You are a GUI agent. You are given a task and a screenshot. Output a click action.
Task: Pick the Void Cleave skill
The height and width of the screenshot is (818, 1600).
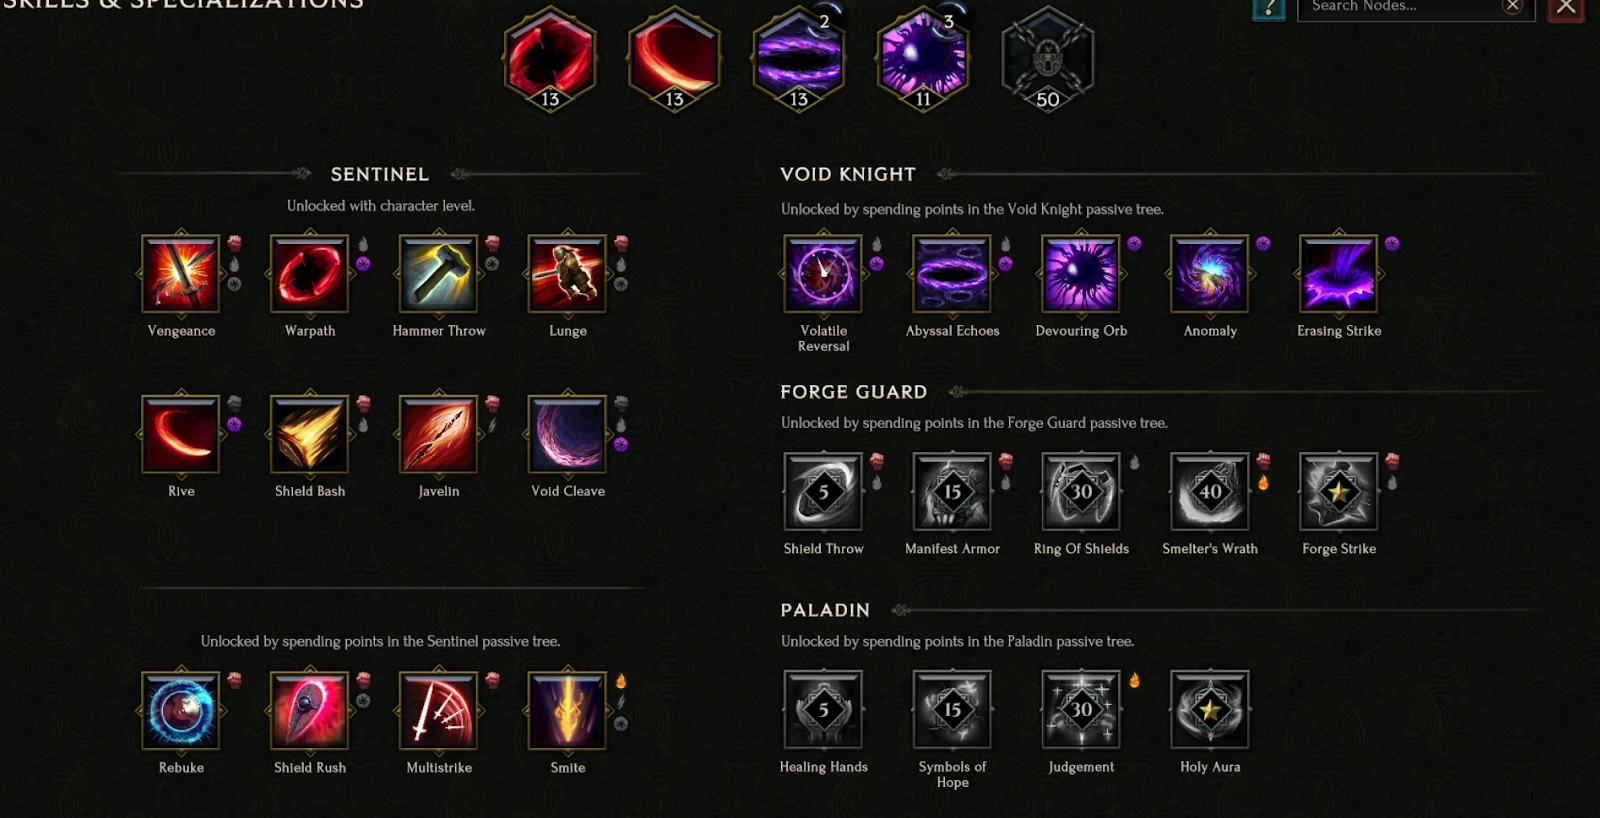click(x=567, y=434)
